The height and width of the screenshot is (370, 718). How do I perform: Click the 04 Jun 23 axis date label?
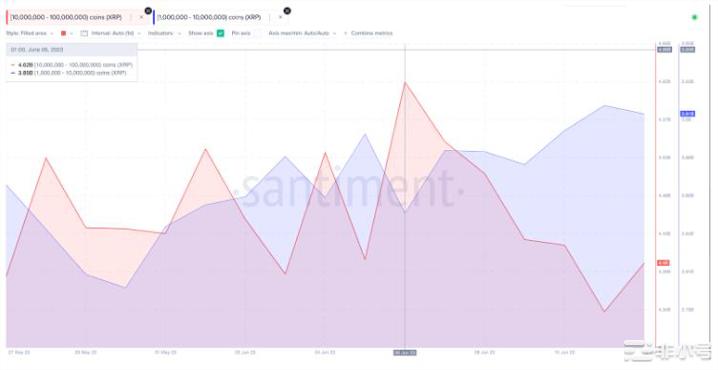325,353
